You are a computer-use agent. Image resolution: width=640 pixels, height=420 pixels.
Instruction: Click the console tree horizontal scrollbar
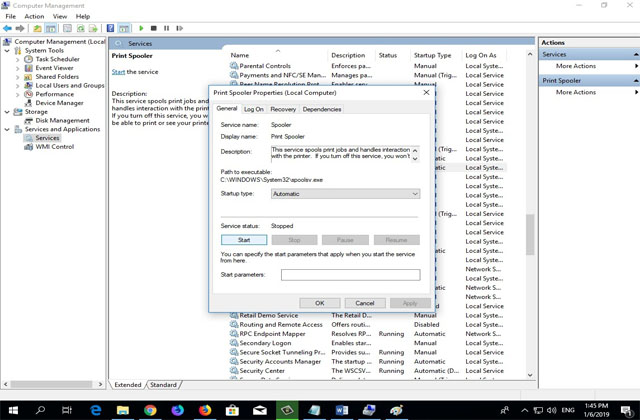(52, 384)
